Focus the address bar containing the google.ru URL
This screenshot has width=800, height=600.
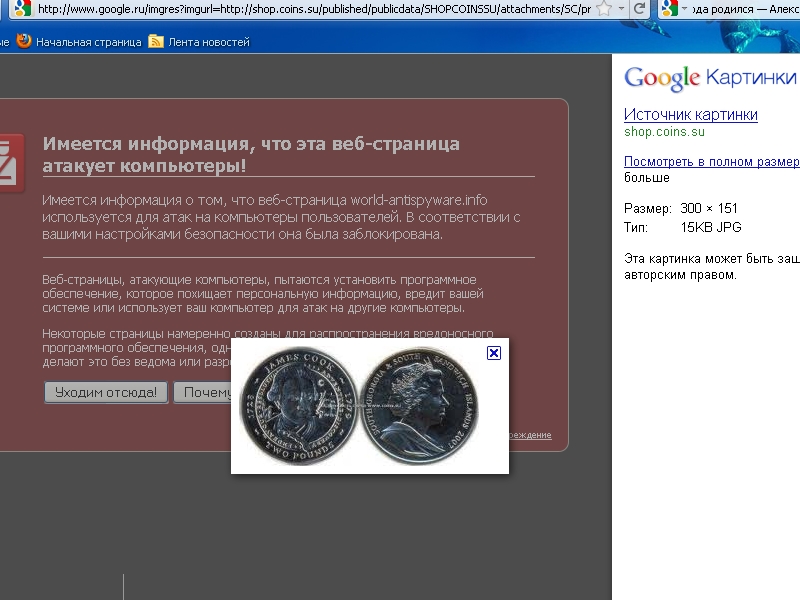(314, 9)
